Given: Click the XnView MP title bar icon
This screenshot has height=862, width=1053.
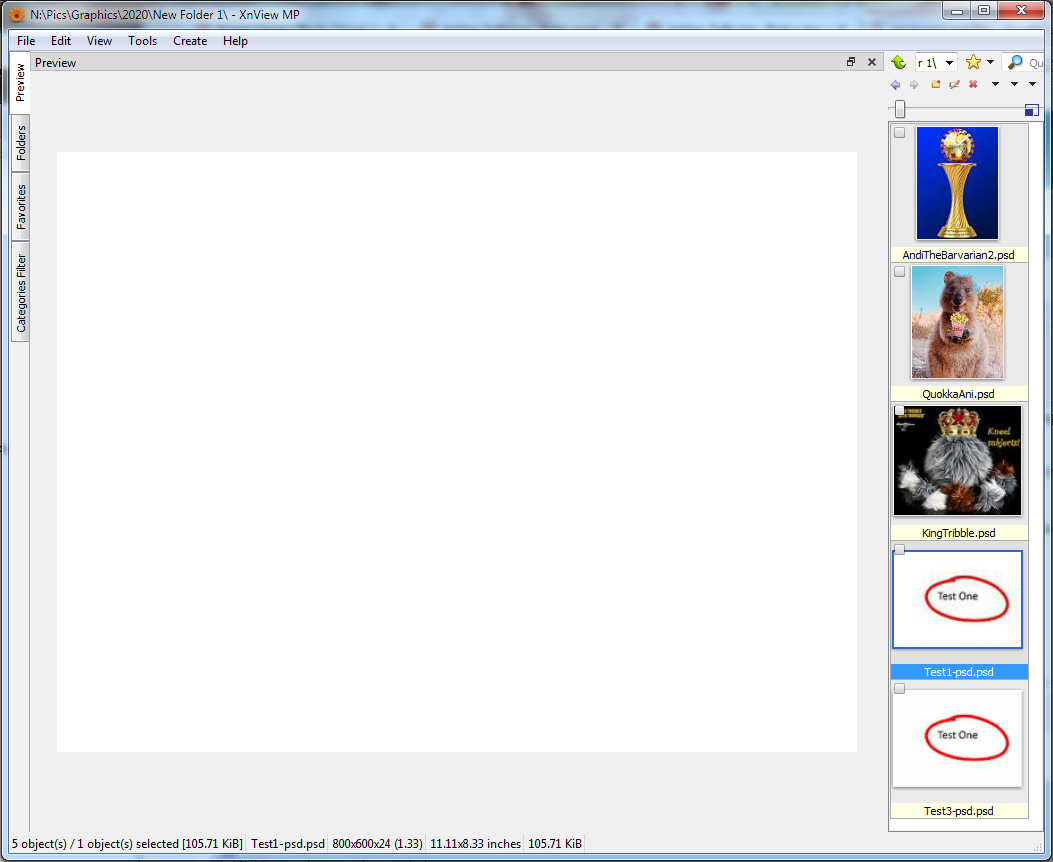Looking at the screenshot, I should pyautogui.click(x=17, y=14).
